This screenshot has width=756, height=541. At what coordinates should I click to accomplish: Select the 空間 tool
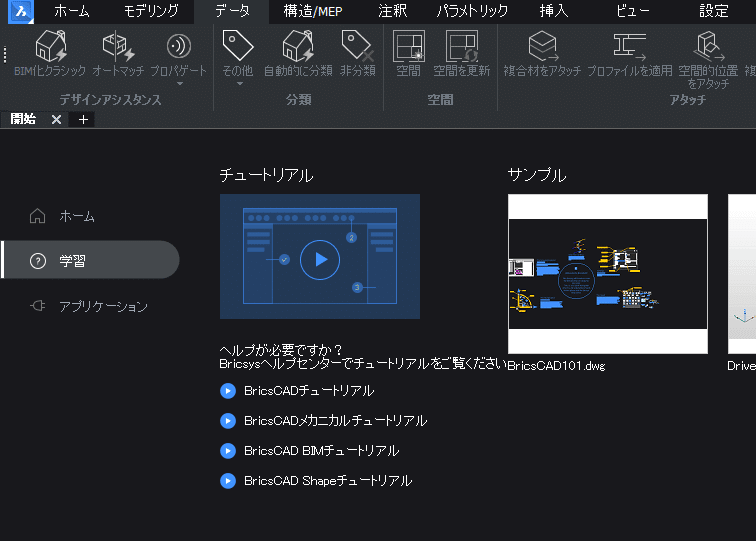pyautogui.click(x=409, y=54)
